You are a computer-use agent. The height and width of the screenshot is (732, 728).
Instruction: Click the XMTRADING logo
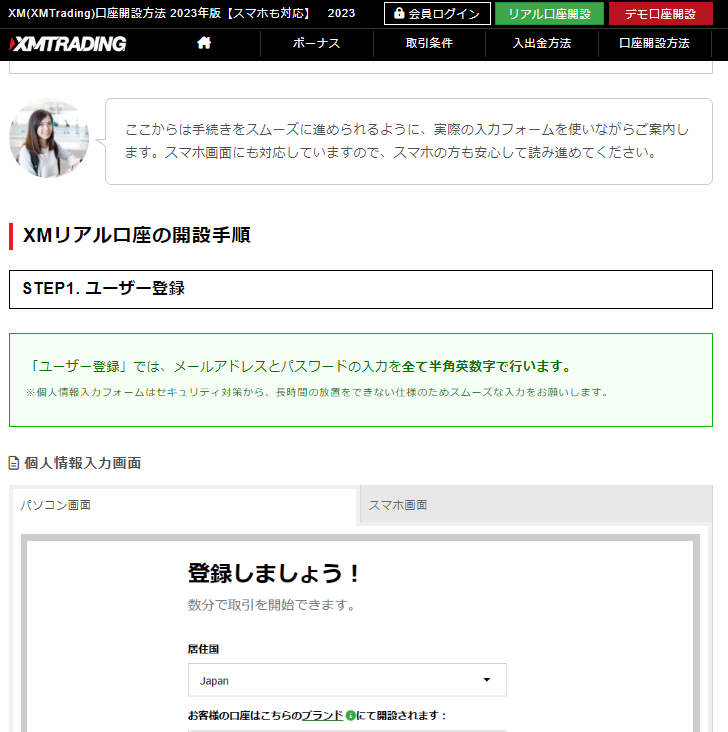click(x=68, y=44)
